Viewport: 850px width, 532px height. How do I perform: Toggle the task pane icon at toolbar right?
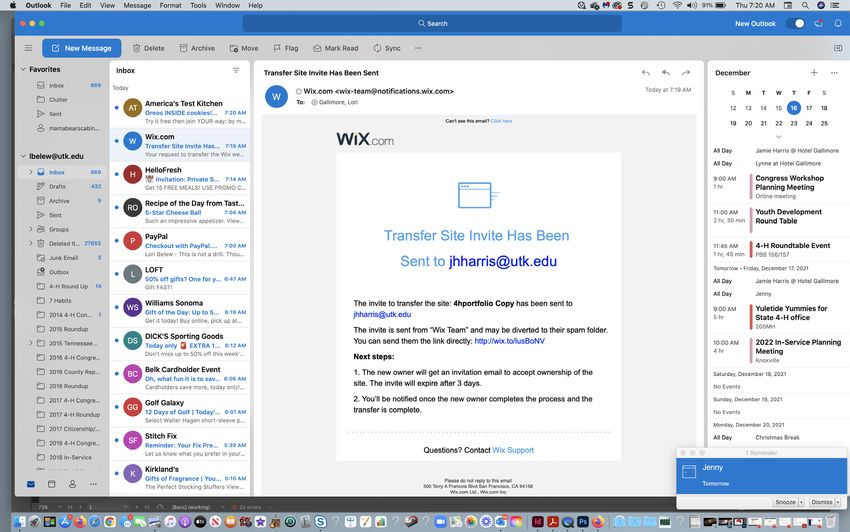coord(838,48)
